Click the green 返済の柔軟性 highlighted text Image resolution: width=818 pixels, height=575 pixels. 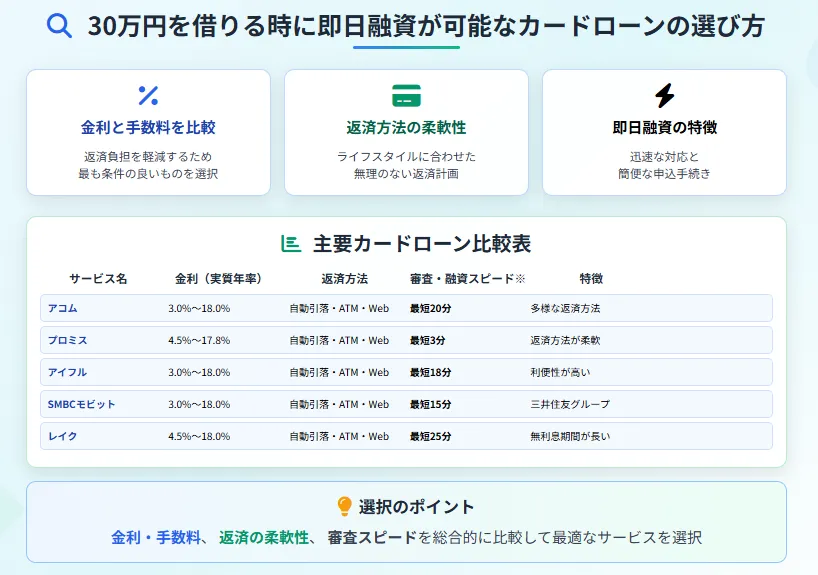pos(264,537)
